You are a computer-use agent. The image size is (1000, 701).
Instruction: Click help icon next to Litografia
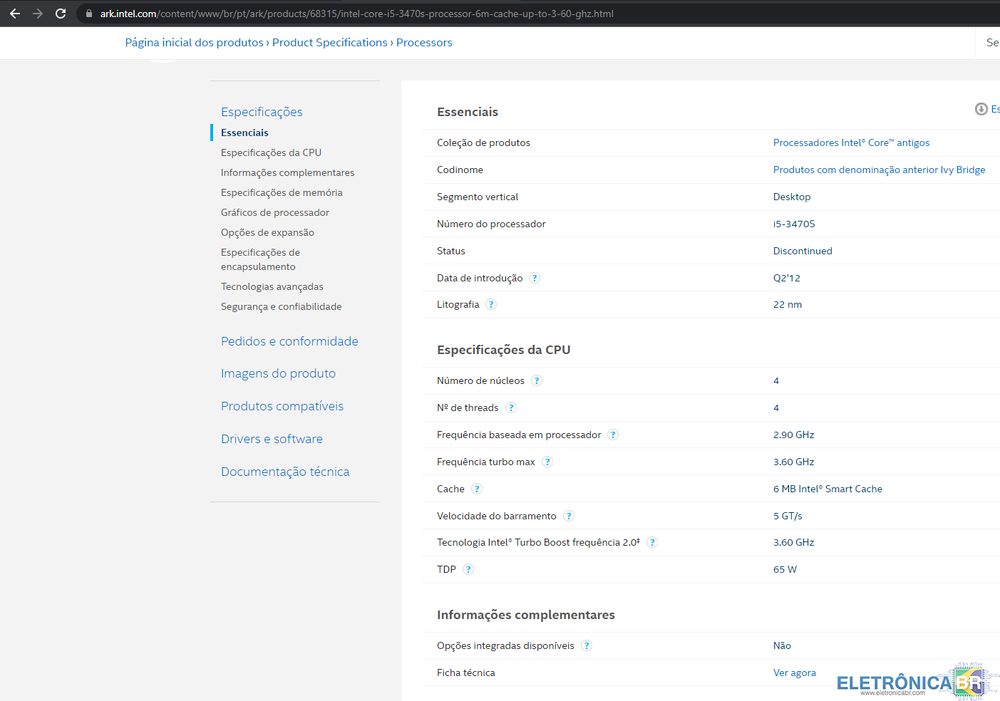point(491,305)
